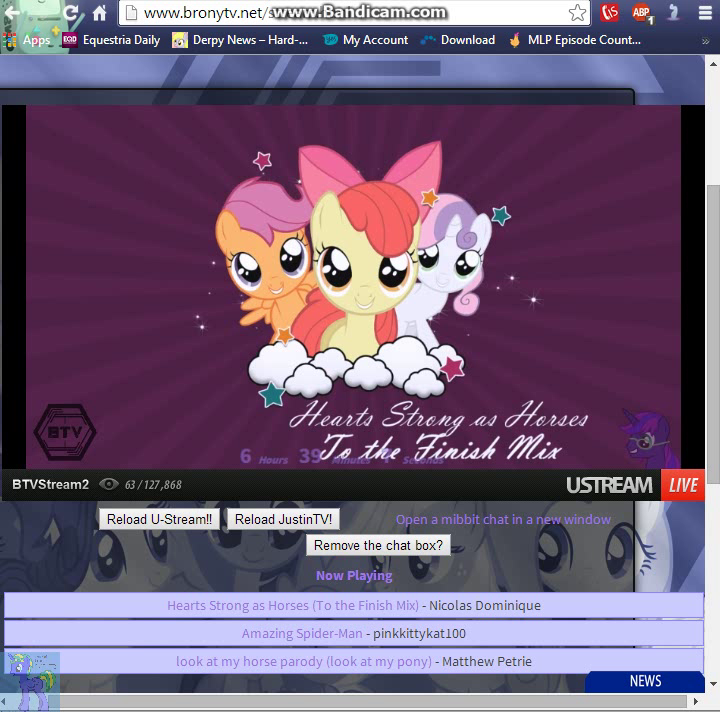720x712 pixels.
Task: Click the Reload JustinTV! button
Action: tap(283, 520)
